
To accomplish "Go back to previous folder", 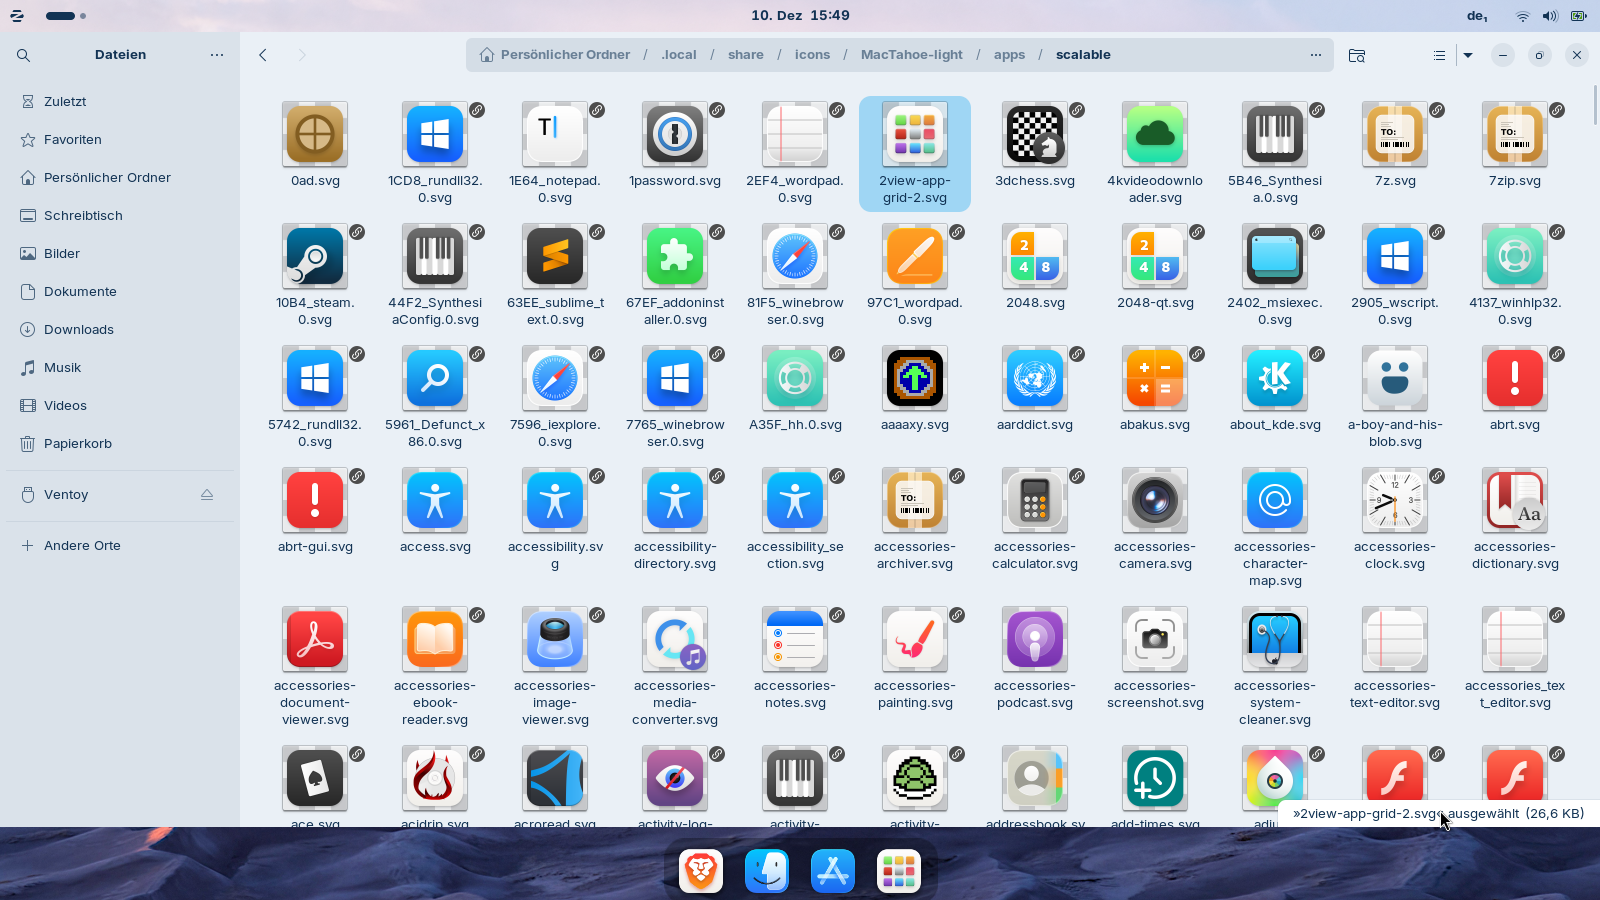I will coord(263,55).
